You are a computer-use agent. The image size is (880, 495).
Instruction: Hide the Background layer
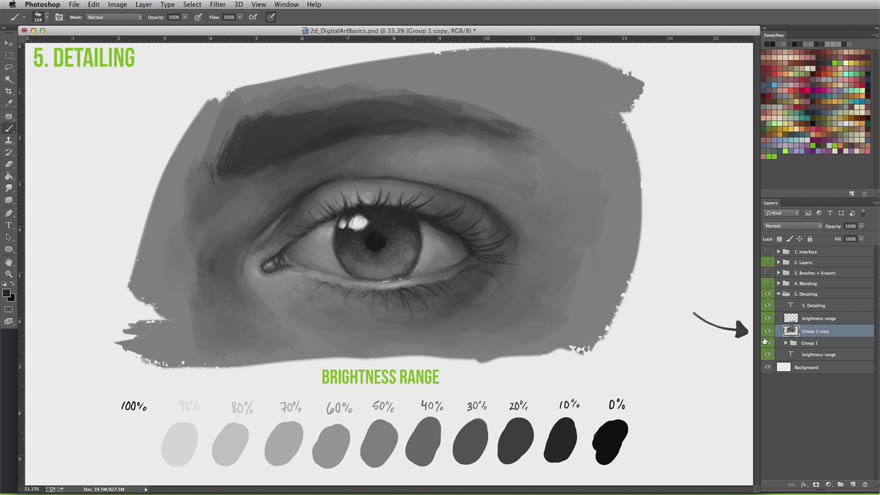pyautogui.click(x=767, y=367)
